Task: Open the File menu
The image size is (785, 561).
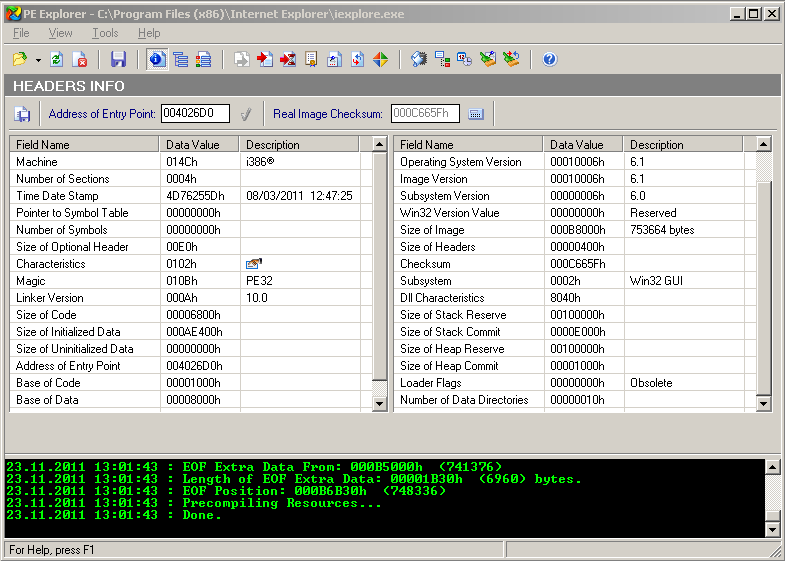Action: click(x=21, y=33)
